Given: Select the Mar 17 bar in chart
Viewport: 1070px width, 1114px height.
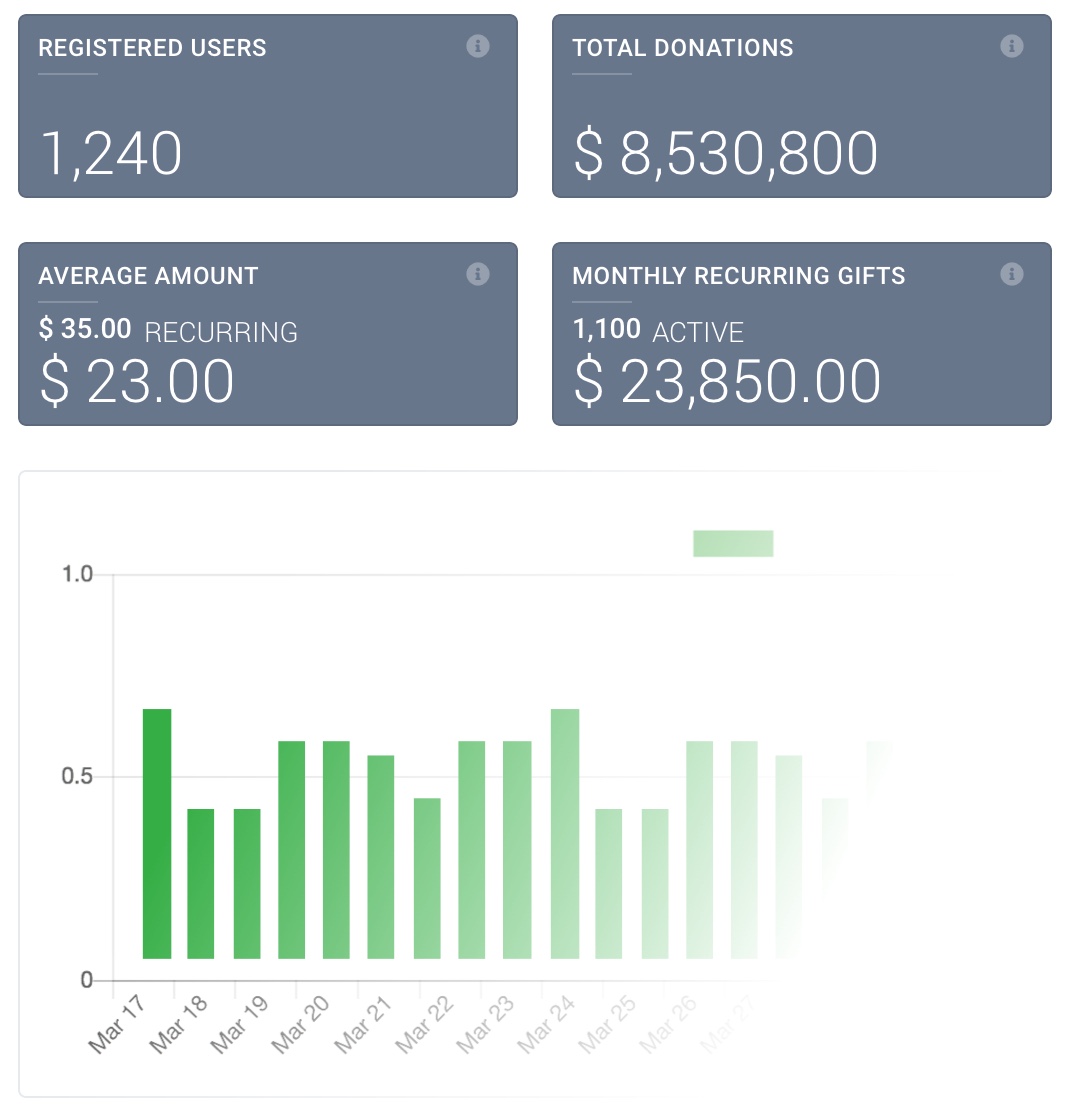Looking at the screenshot, I should tap(157, 833).
